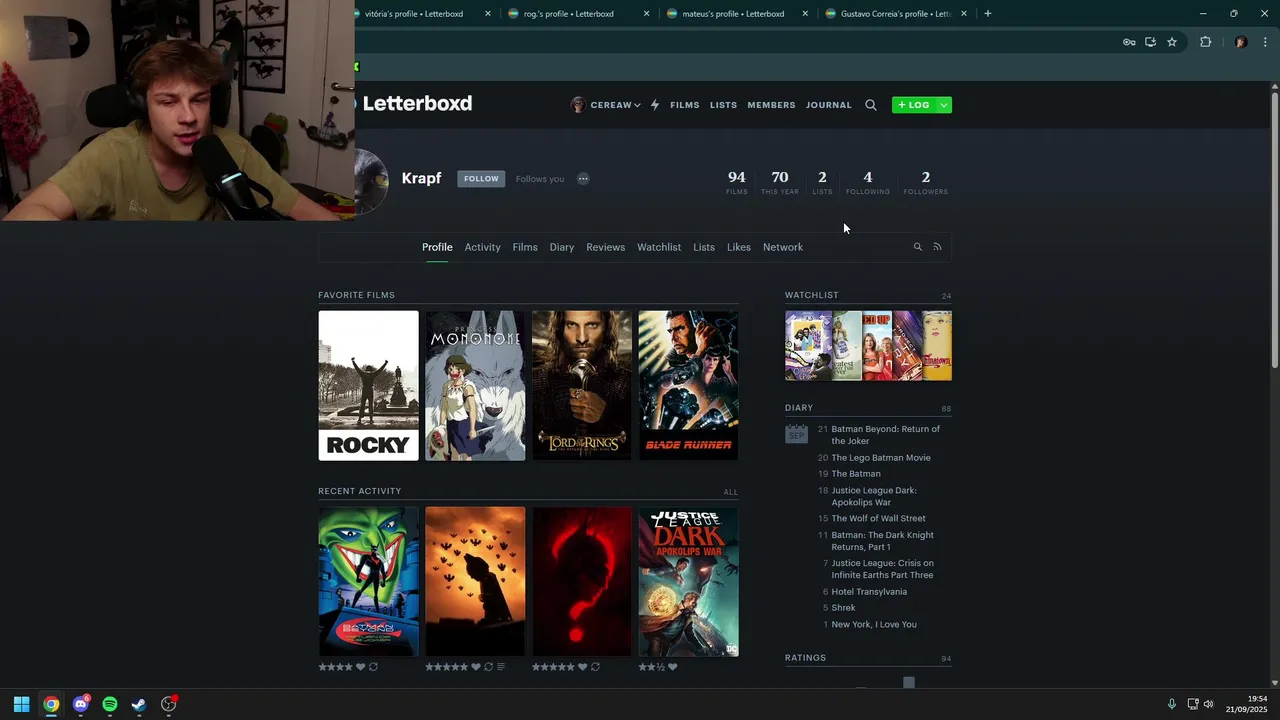
Task: Open the 4 FOLLOWING stat
Action: point(867,182)
